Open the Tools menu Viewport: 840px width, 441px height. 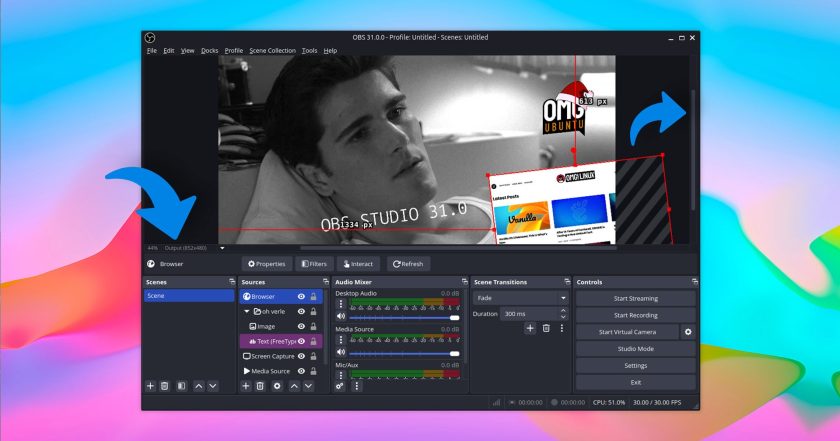(x=309, y=50)
